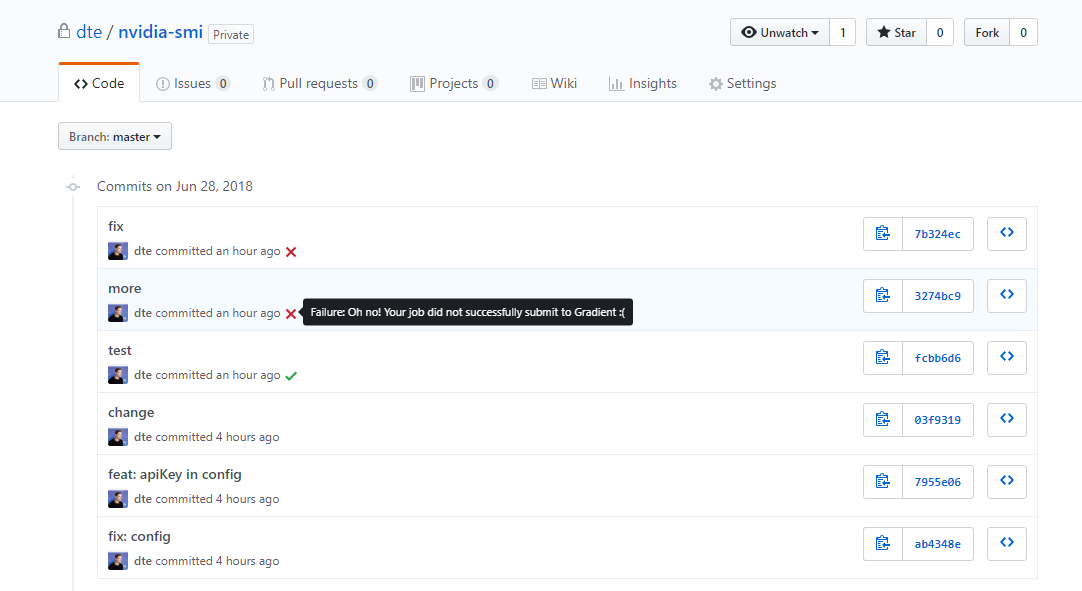1082x591 pixels.
Task: Copy full SHA for commit ab4348e
Action: coord(883,544)
